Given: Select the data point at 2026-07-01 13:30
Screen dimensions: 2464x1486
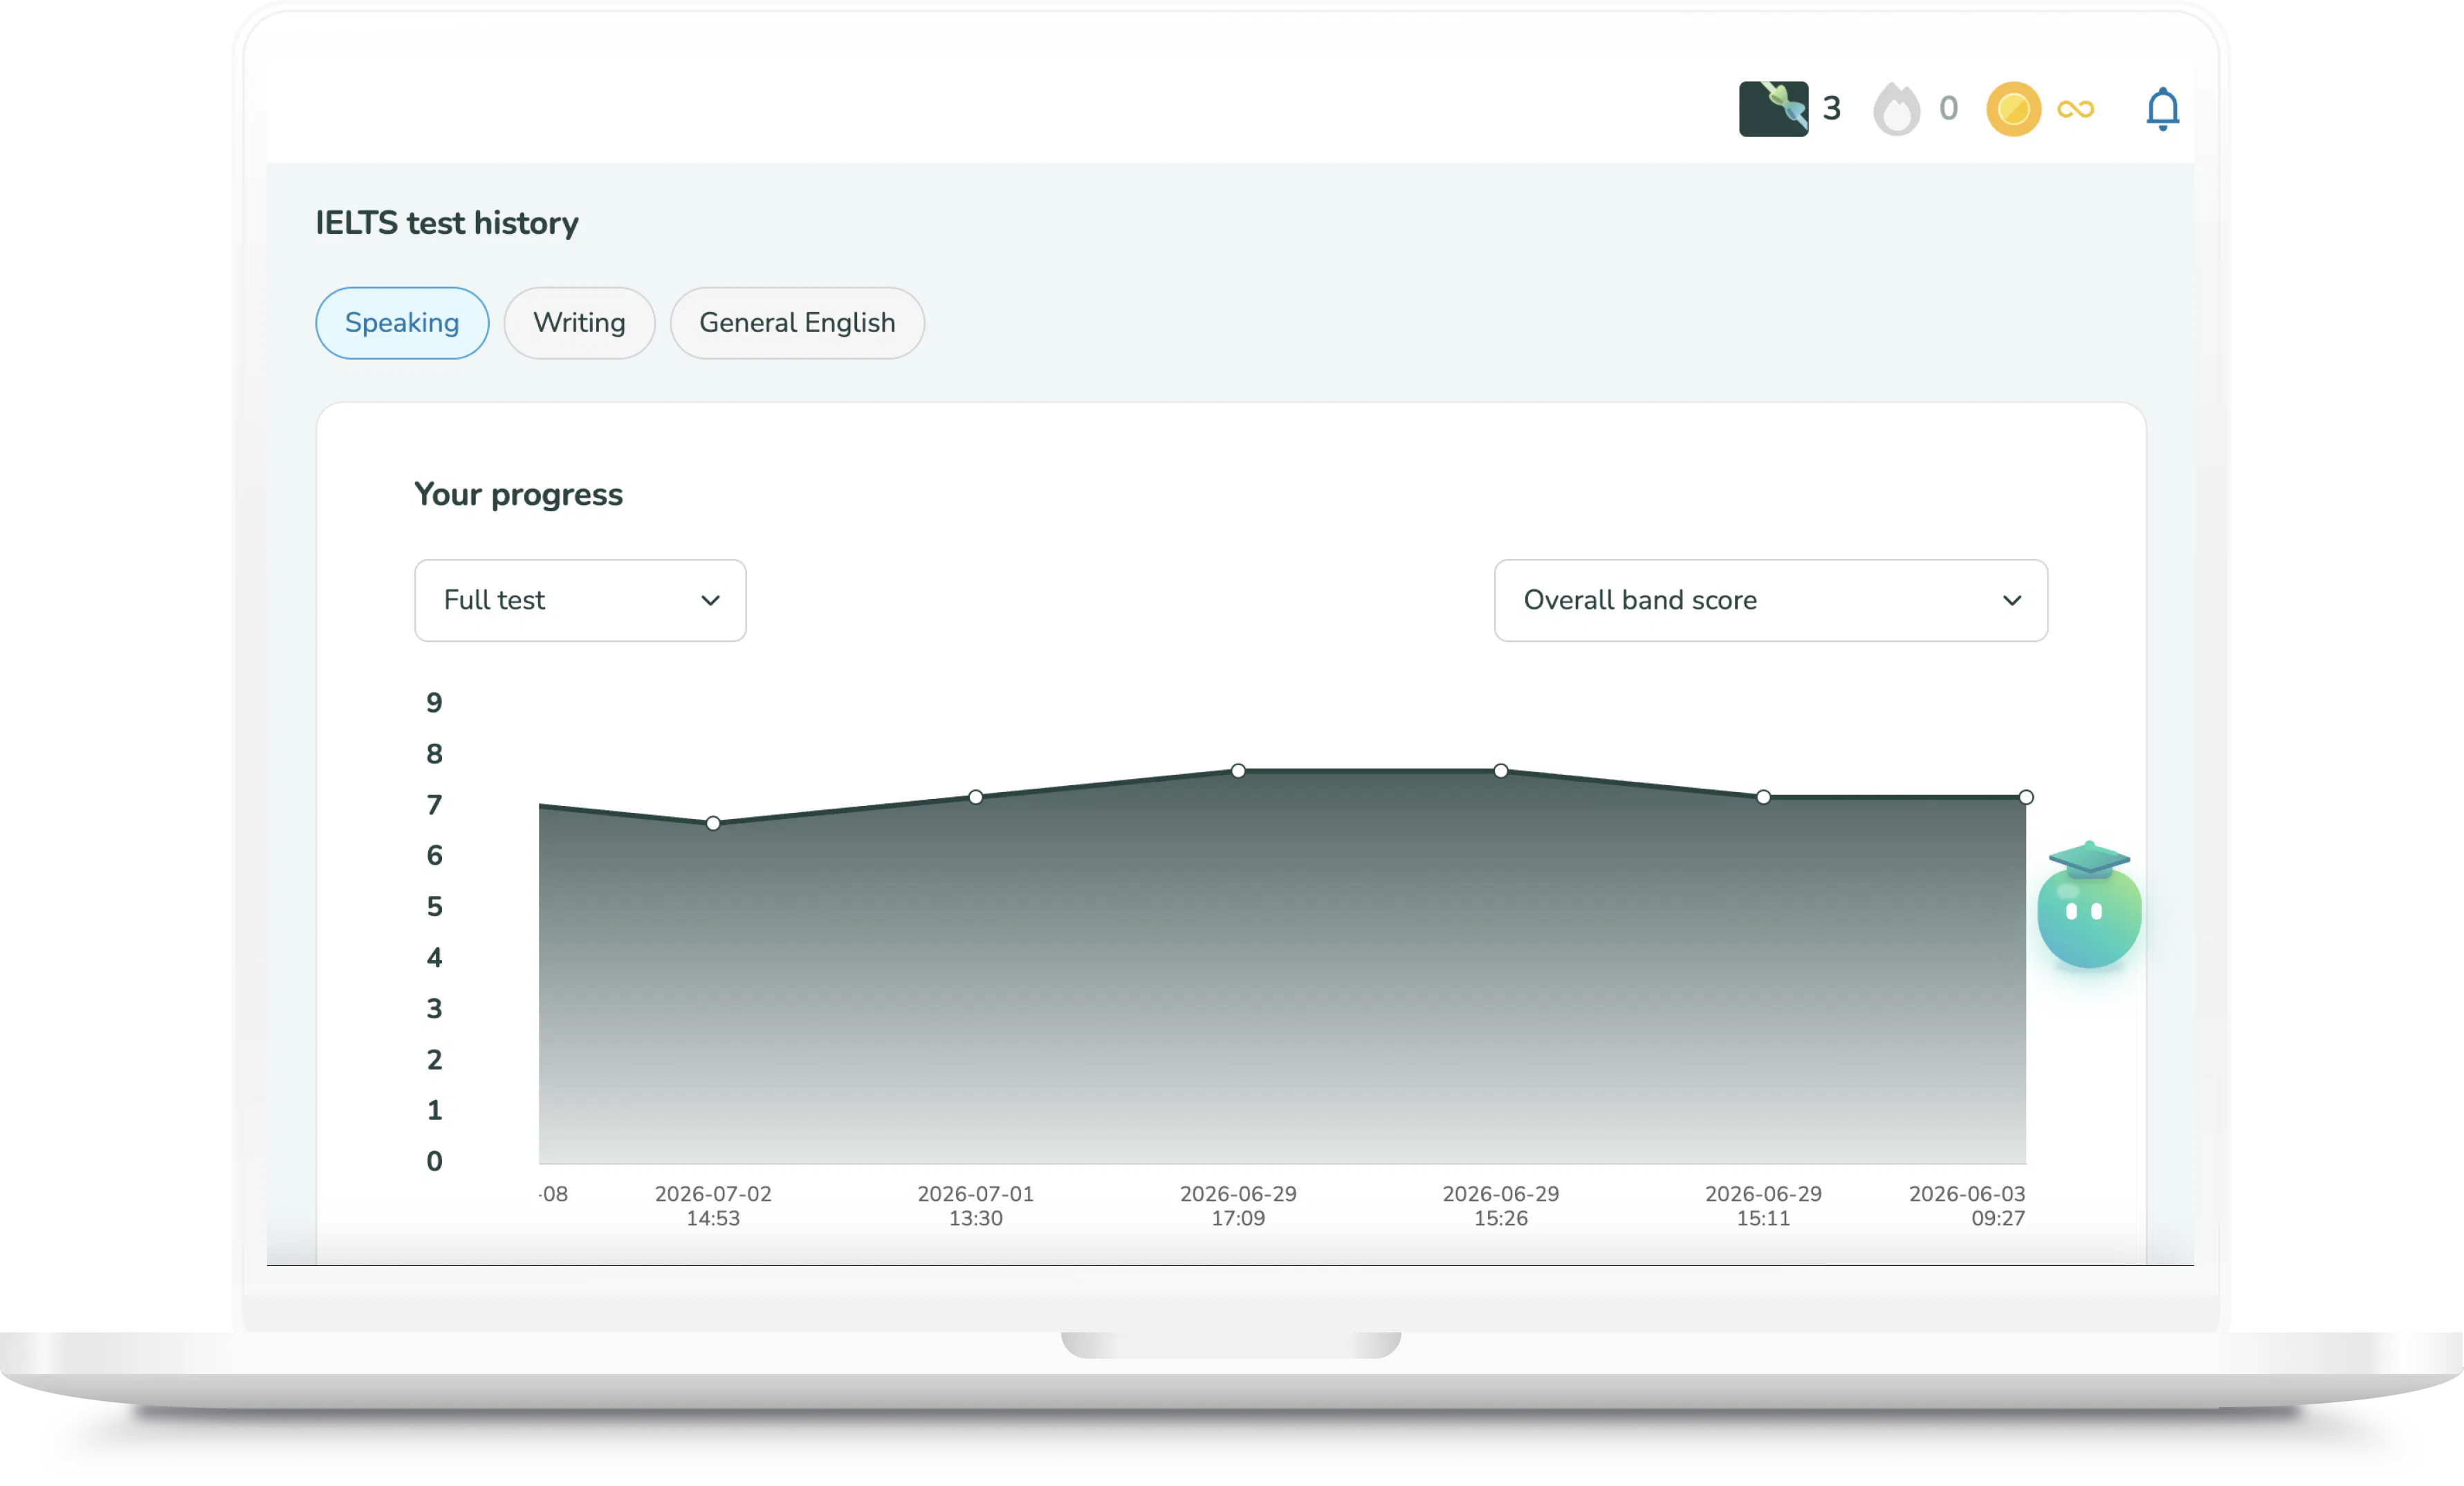Looking at the screenshot, I should (975, 797).
